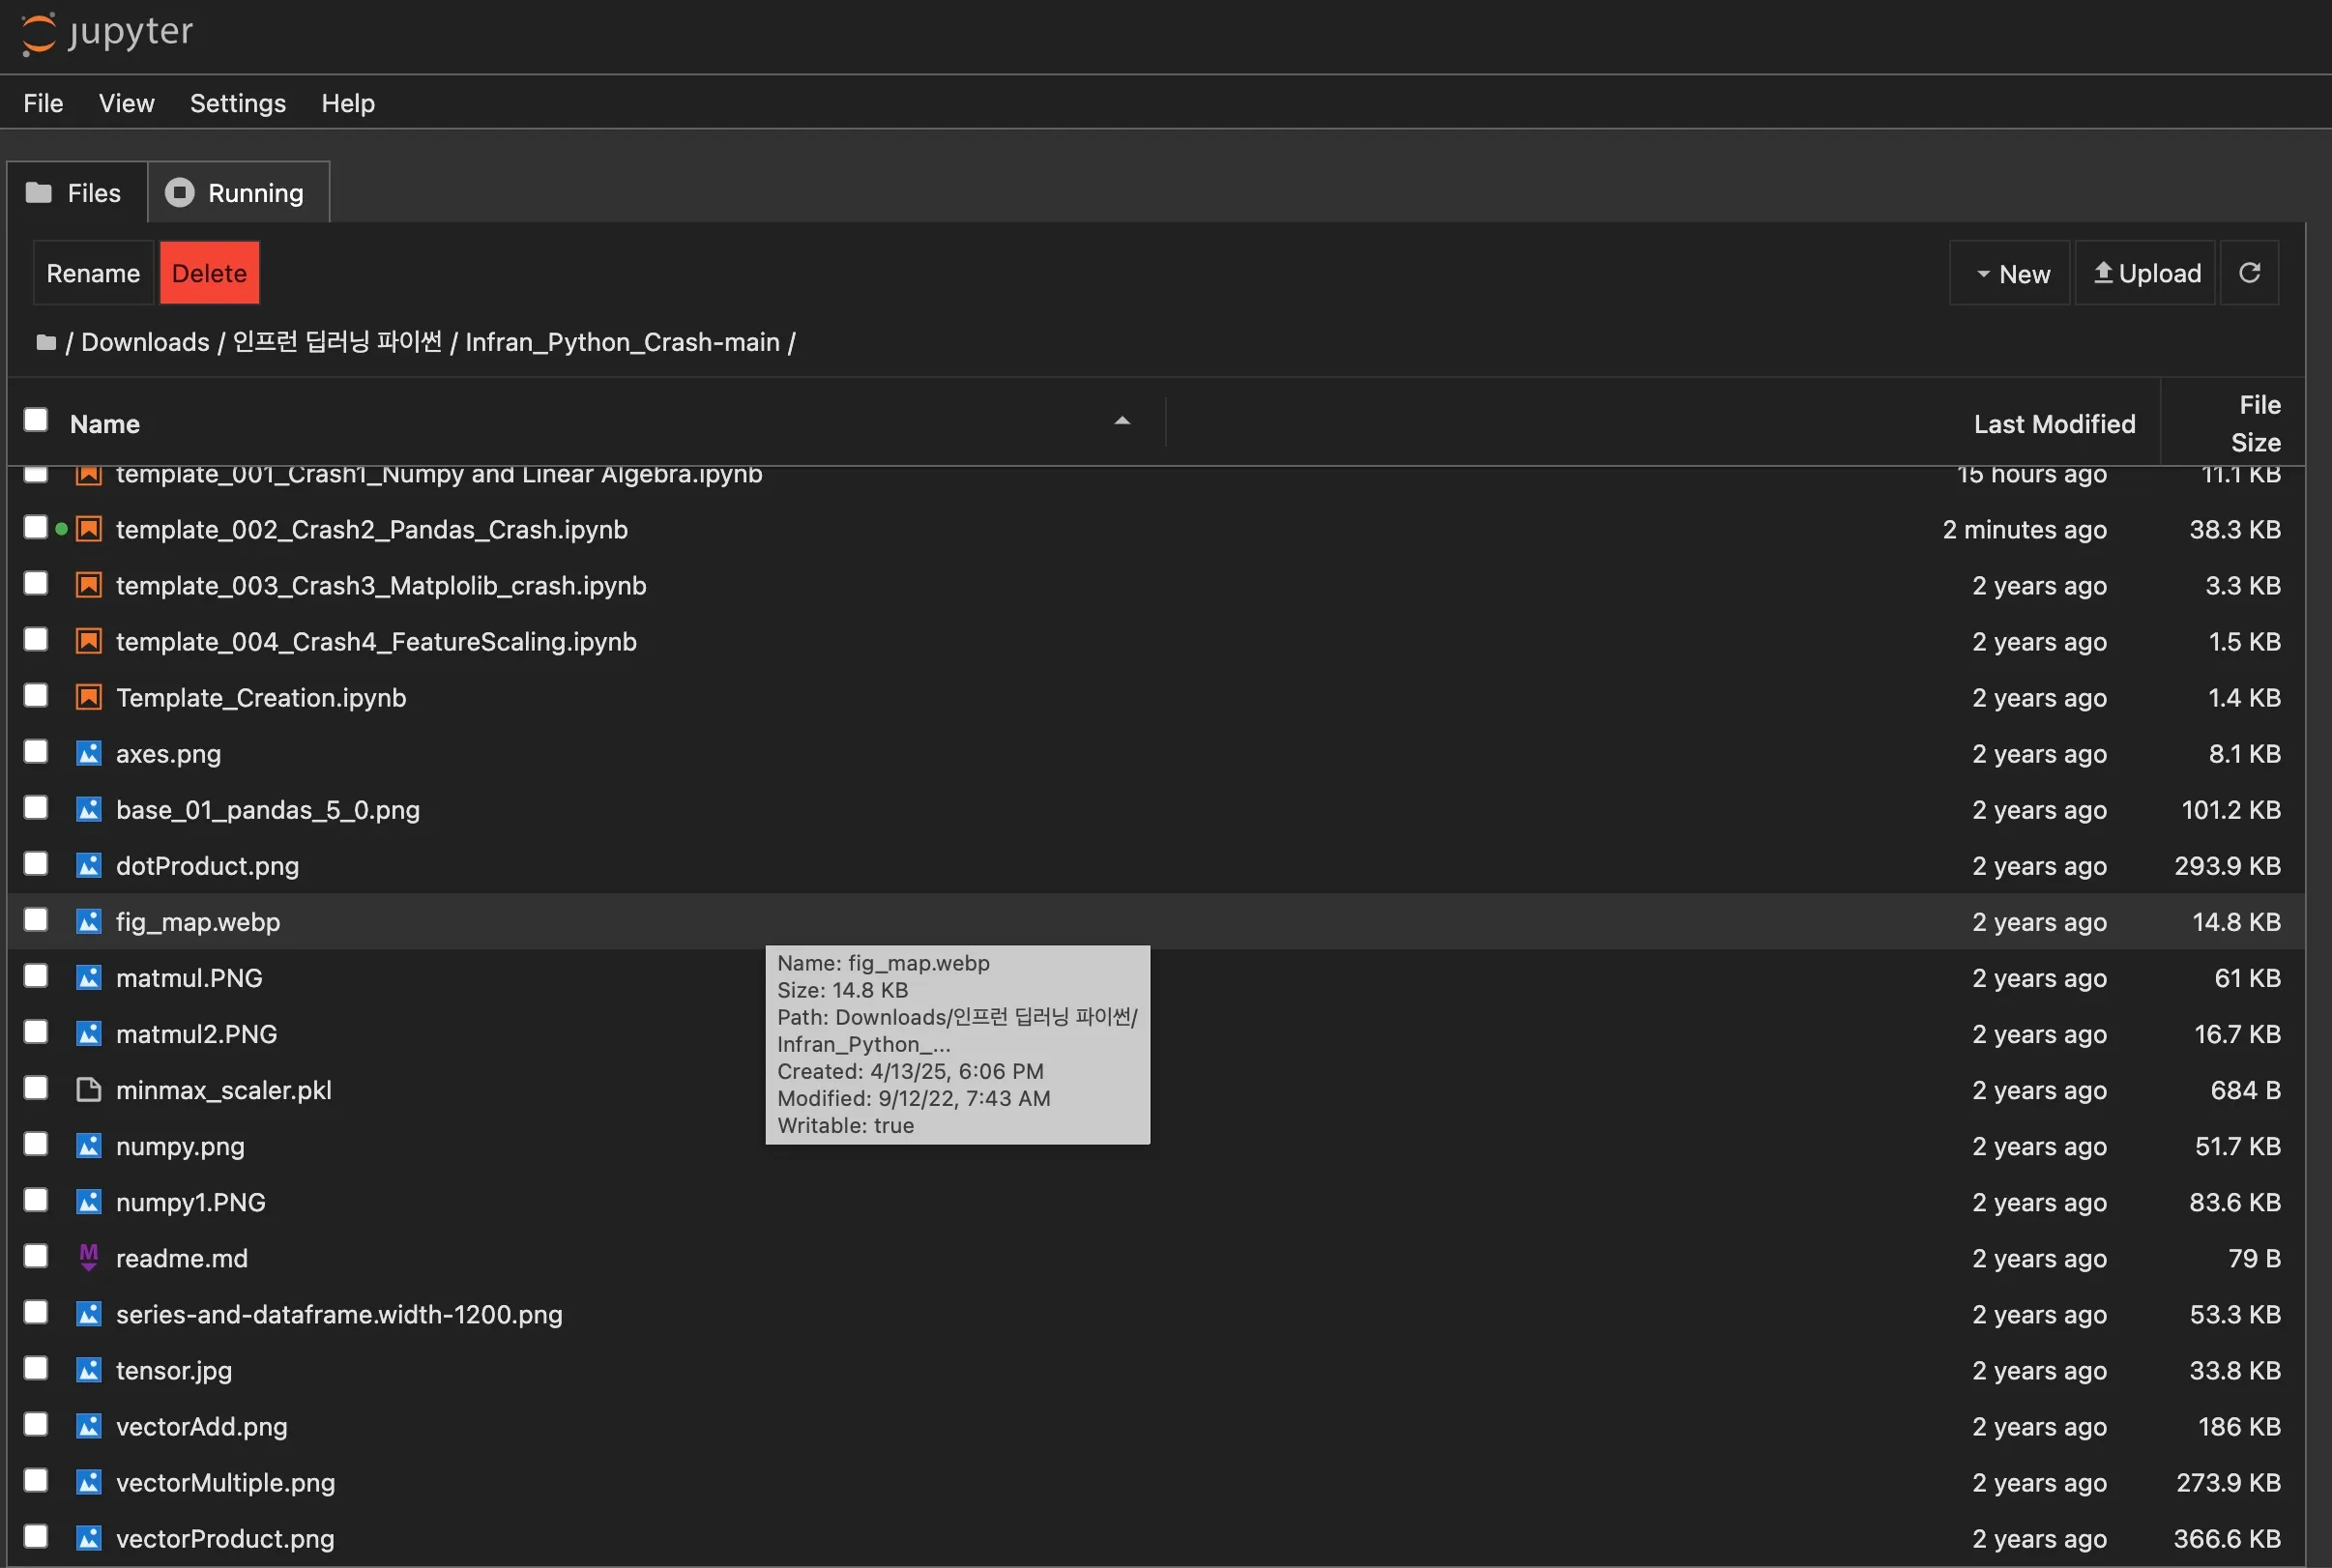
Task: Click image icon of vectorAdd.png
Action: coord(89,1425)
